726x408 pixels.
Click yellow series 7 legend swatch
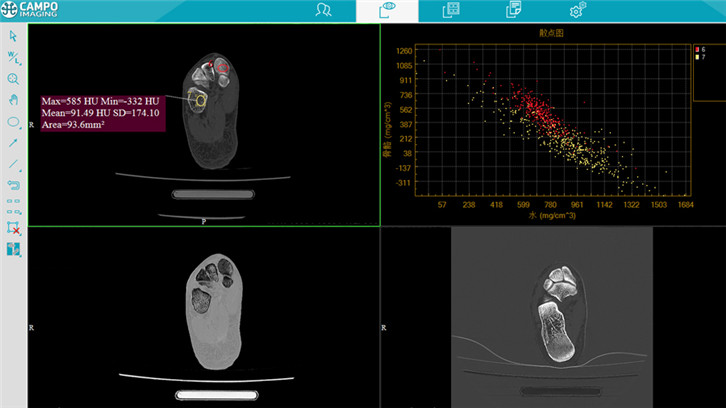click(x=697, y=57)
